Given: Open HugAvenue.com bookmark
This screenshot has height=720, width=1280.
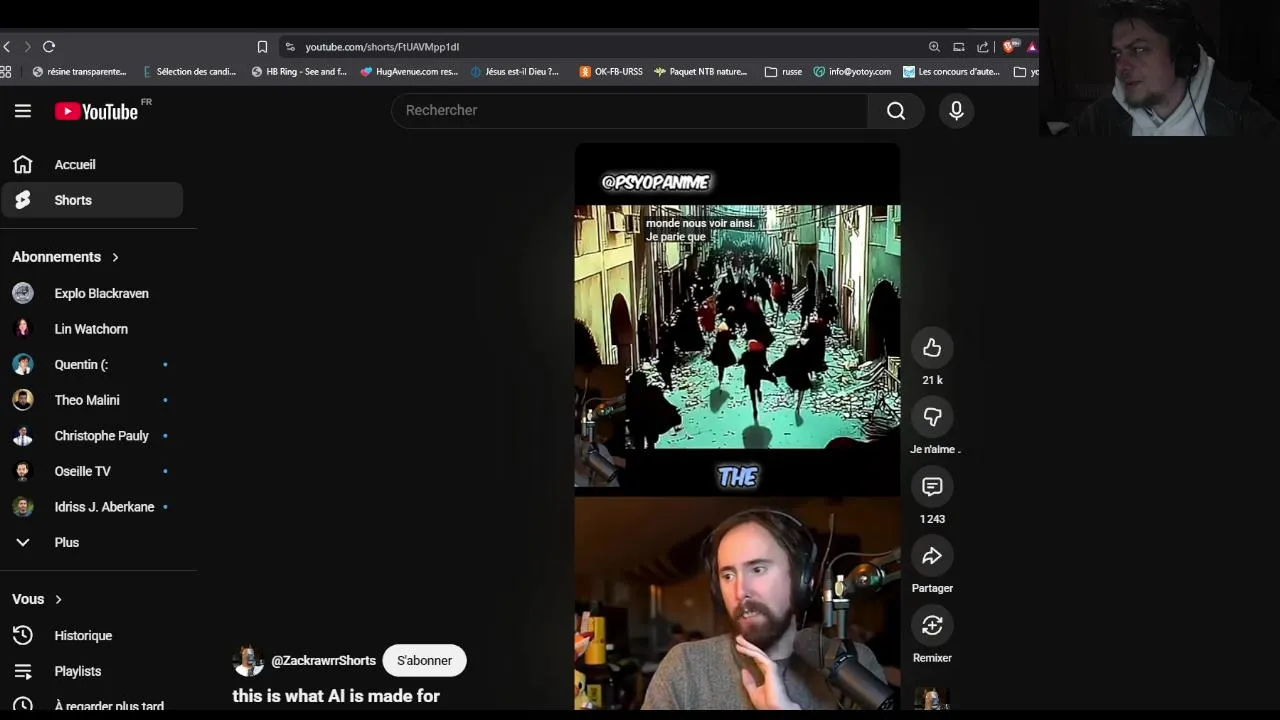Looking at the screenshot, I should click(409, 72).
